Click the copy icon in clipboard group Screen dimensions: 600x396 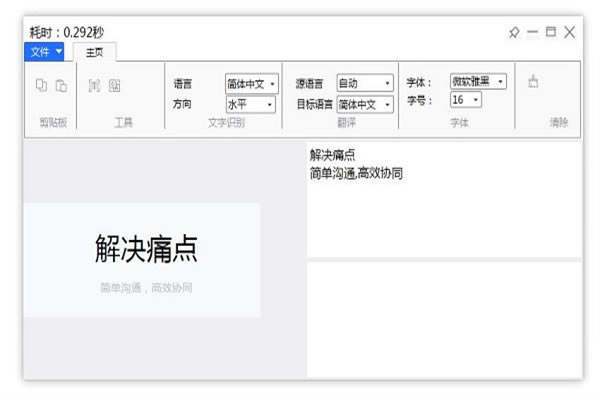click(x=41, y=85)
